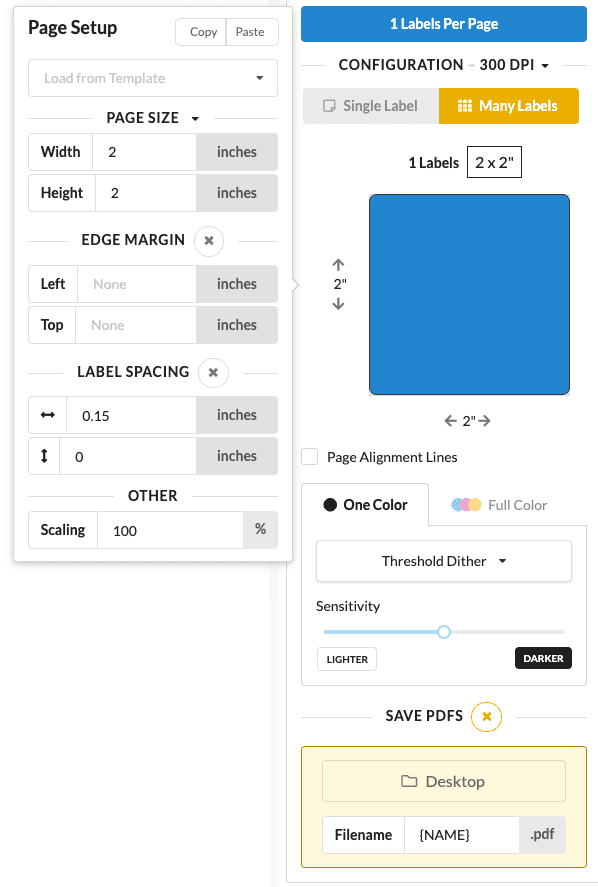
Task: Switch to the Full Color tab
Action: [497, 505]
